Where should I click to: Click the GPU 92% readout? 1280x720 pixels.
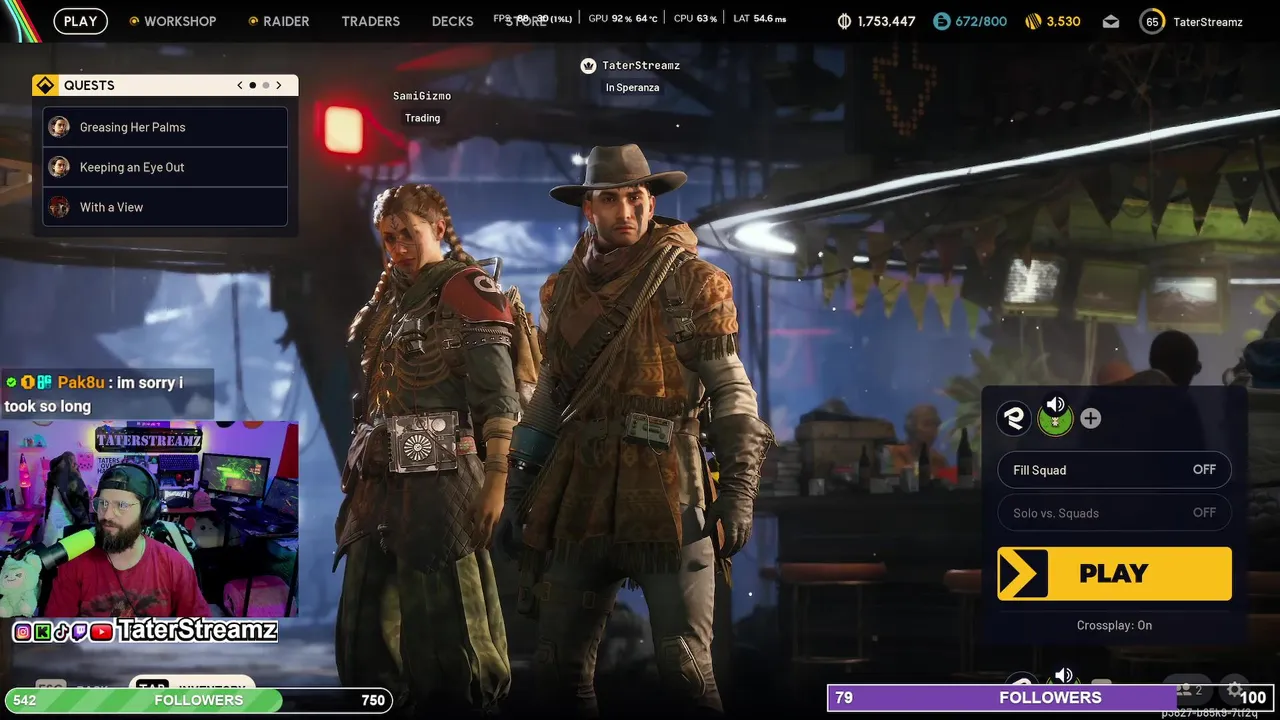coord(622,18)
